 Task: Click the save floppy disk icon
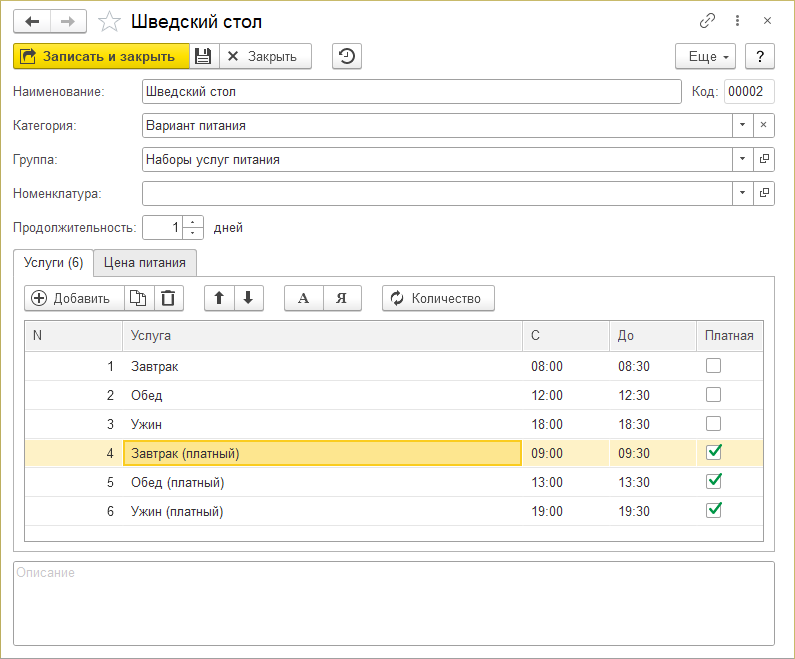[203, 56]
